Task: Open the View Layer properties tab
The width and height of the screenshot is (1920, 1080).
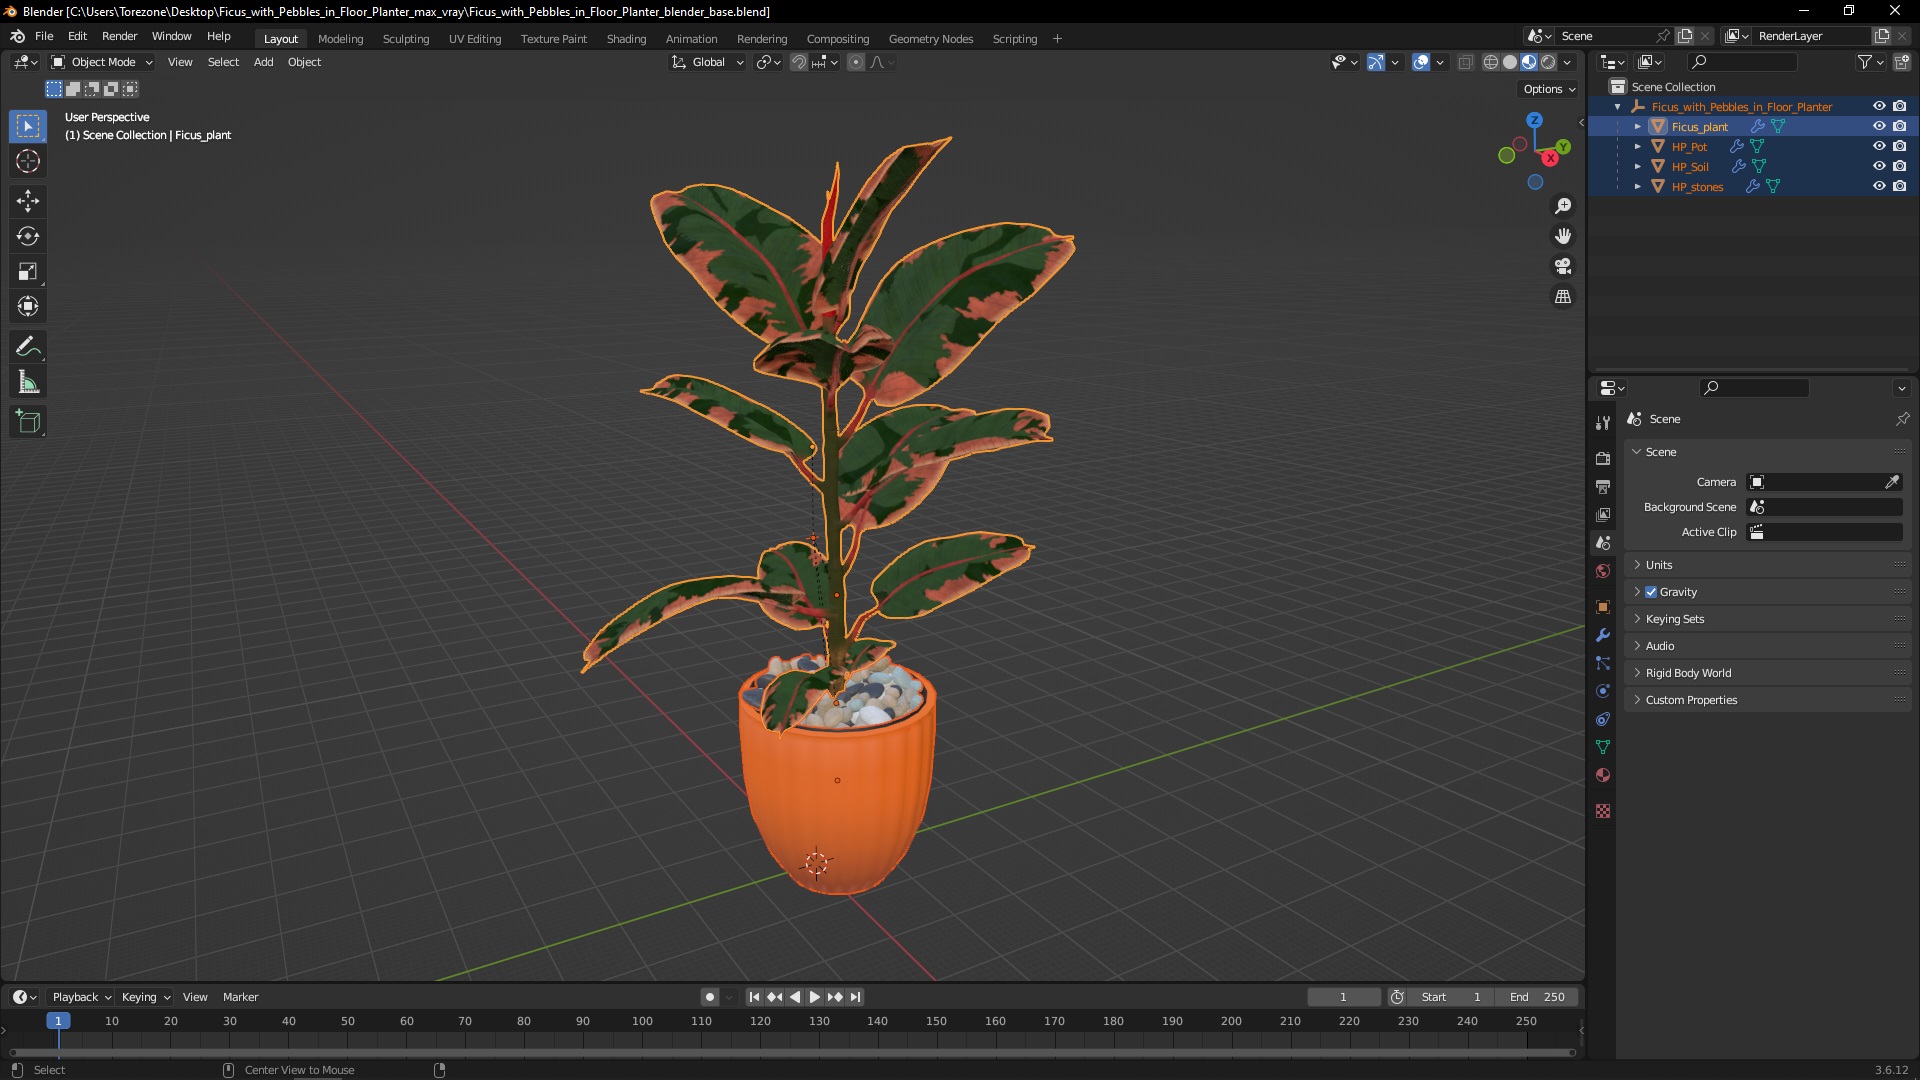Action: pos(1603,514)
